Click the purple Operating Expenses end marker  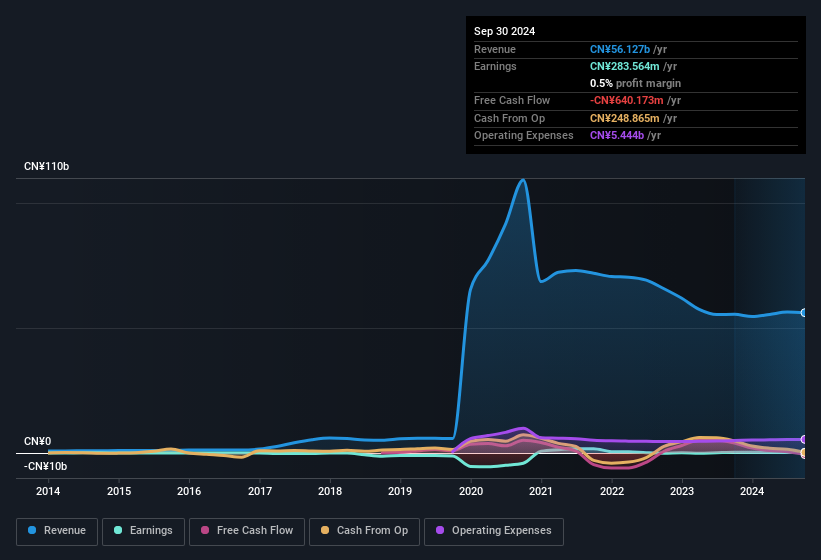pyautogui.click(x=804, y=439)
